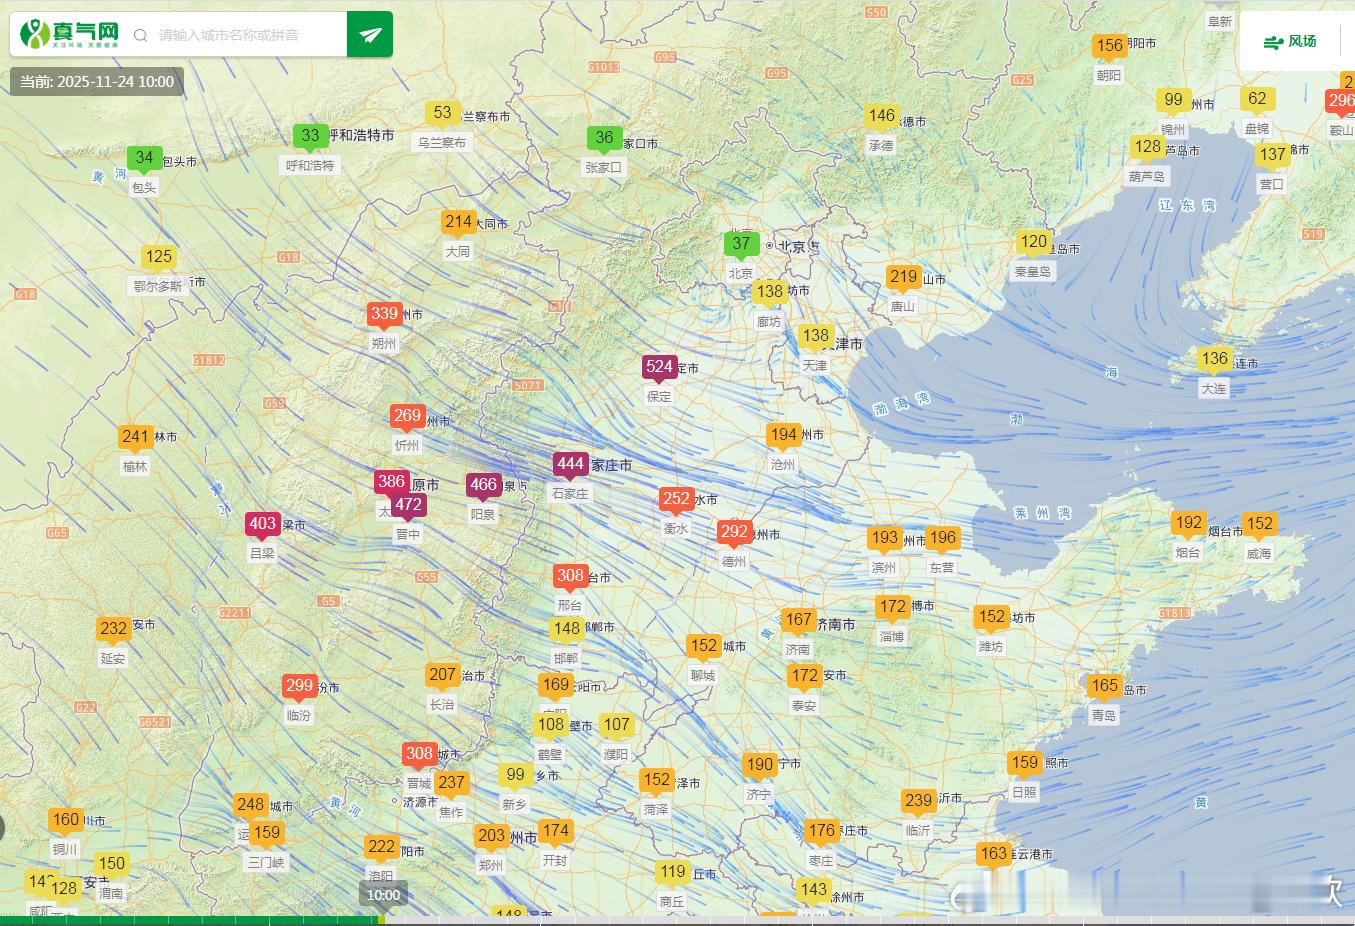Click Jinan's AQI marker showing 167
1355x926 pixels.
coord(798,622)
